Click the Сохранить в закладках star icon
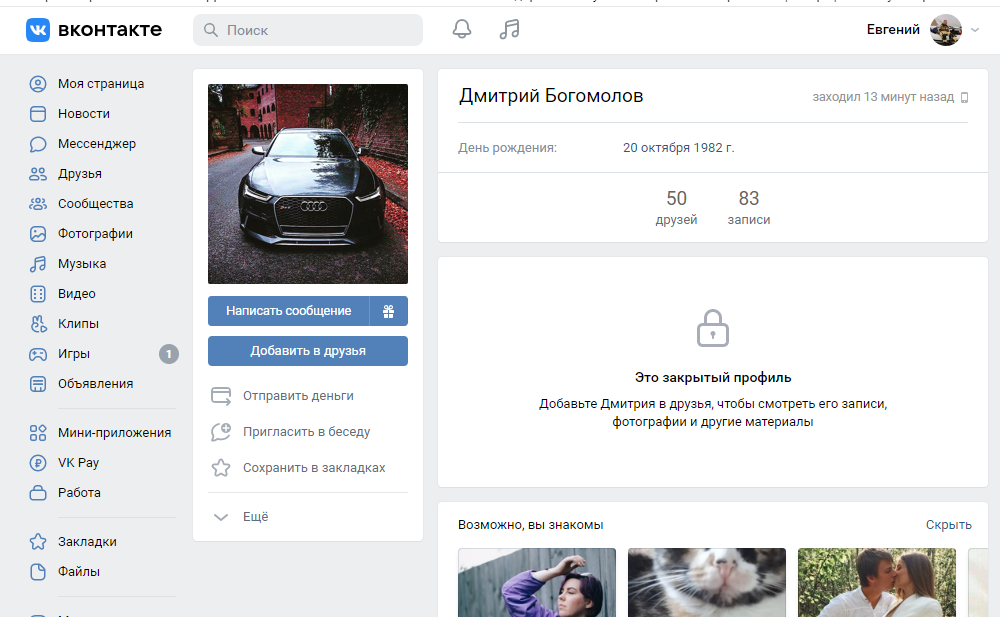Viewport: 1000px width, 617px height. [x=221, y=468]
